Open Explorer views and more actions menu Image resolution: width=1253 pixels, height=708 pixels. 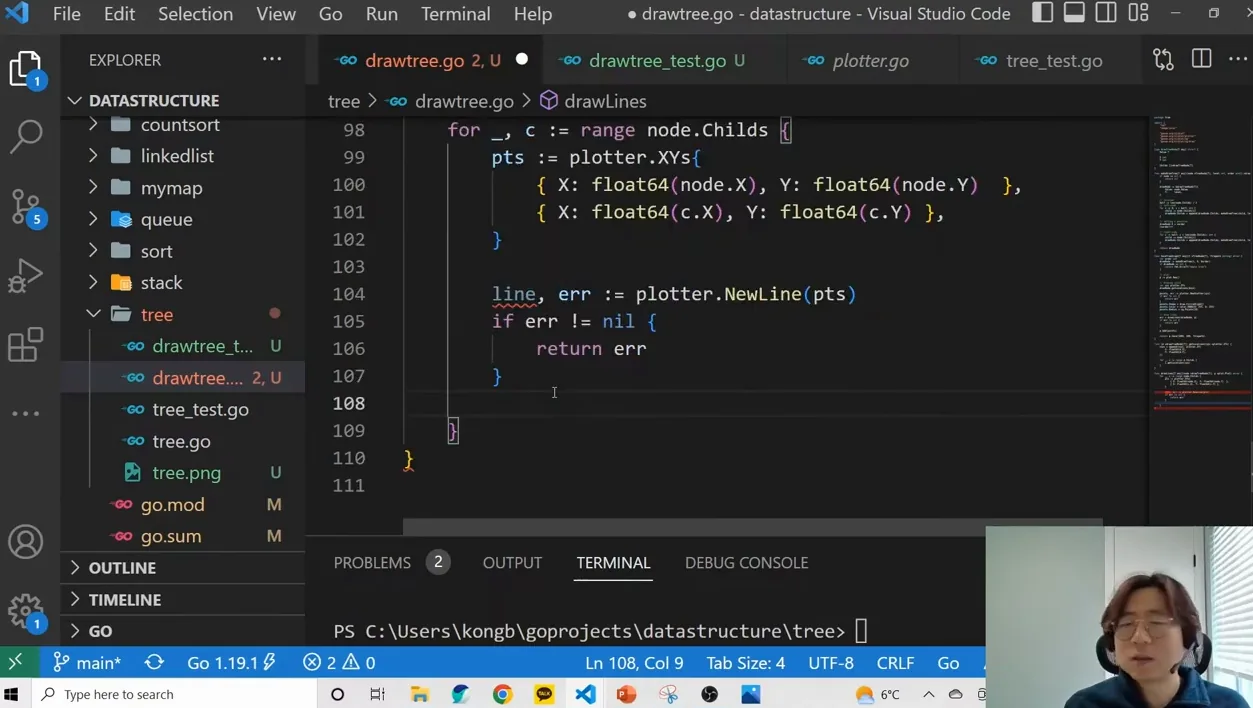pyautogui.click(x=272, y=60)
